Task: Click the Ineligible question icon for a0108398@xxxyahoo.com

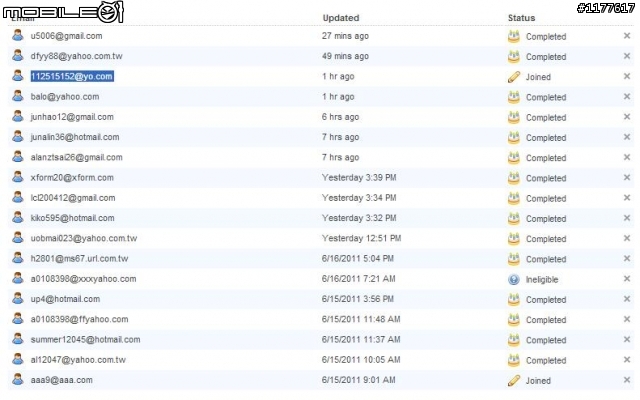Action: pyautogui.click(x=513, y=279)
